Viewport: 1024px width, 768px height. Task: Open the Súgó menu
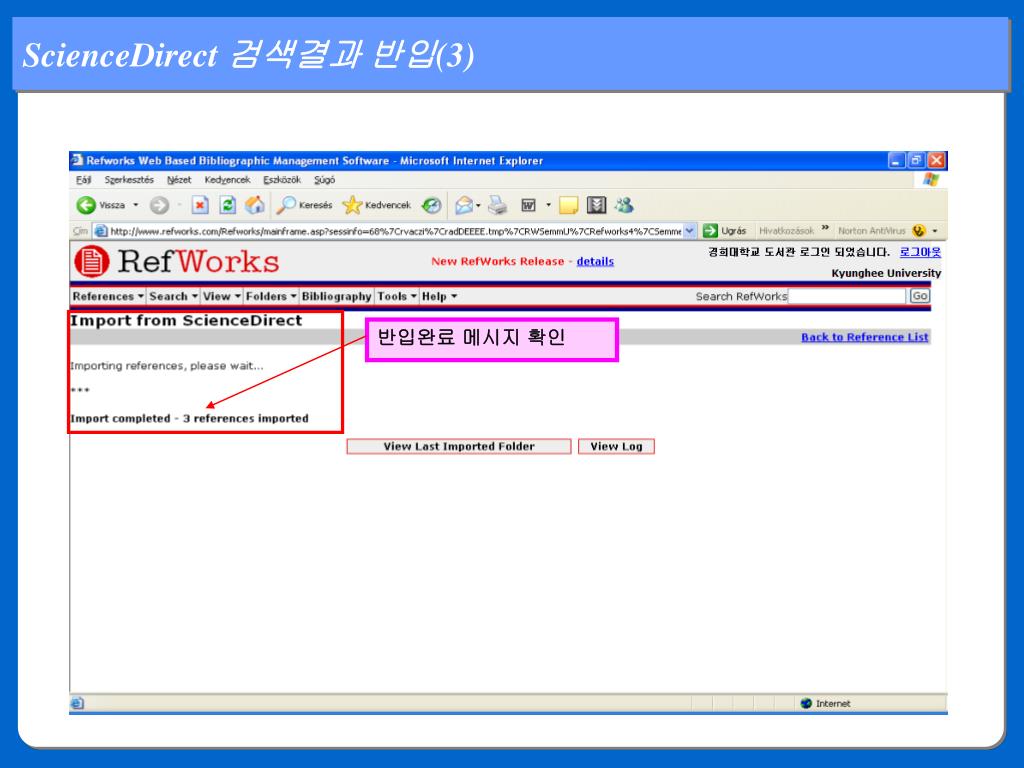point(325,180)
